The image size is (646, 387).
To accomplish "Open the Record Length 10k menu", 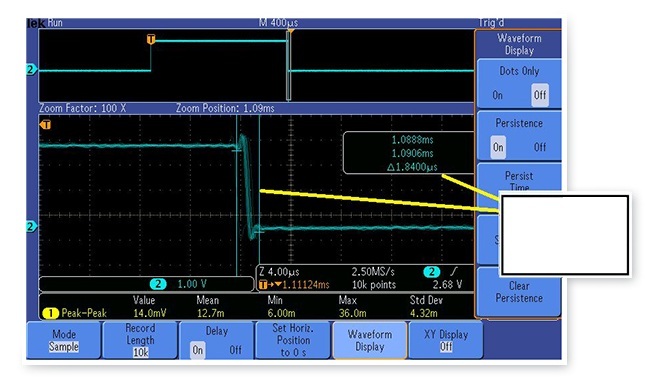I will pyautogui.click(x=140, y=340).
